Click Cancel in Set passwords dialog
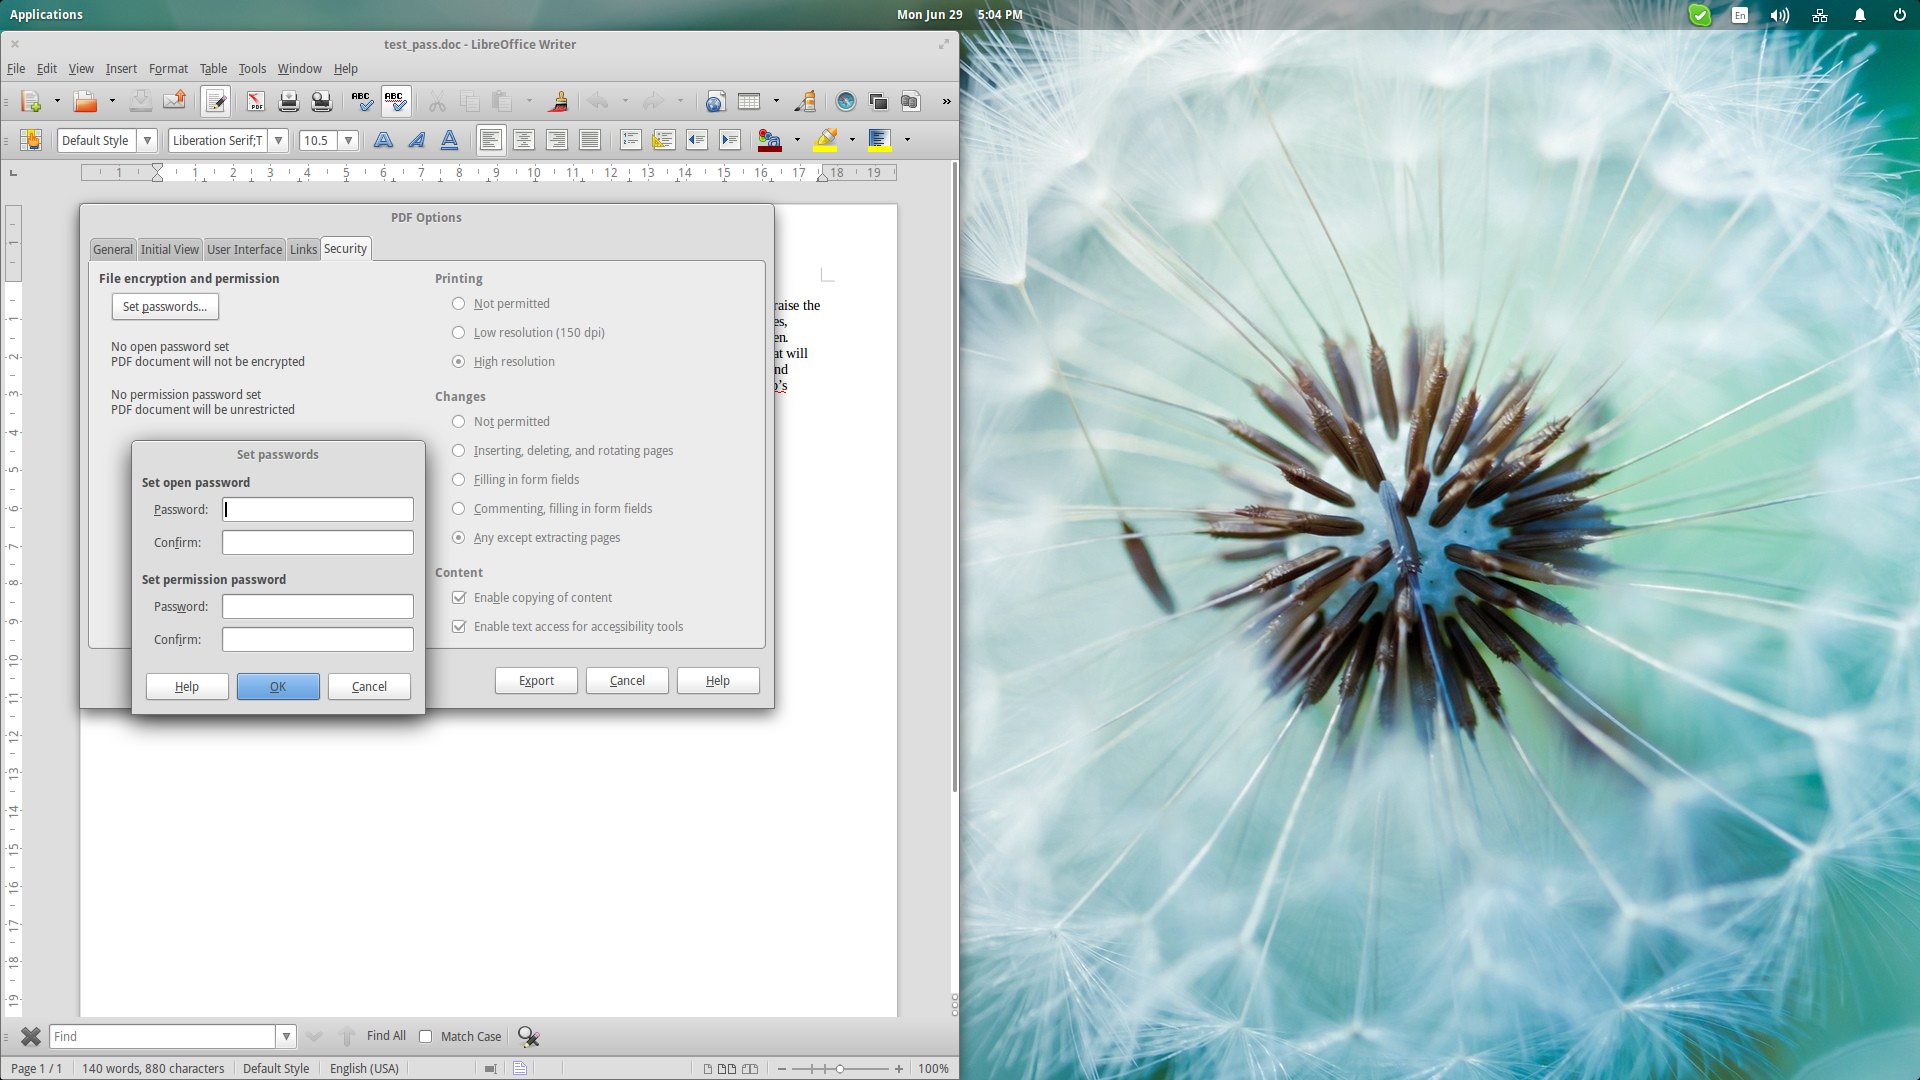 click(369, 687)
